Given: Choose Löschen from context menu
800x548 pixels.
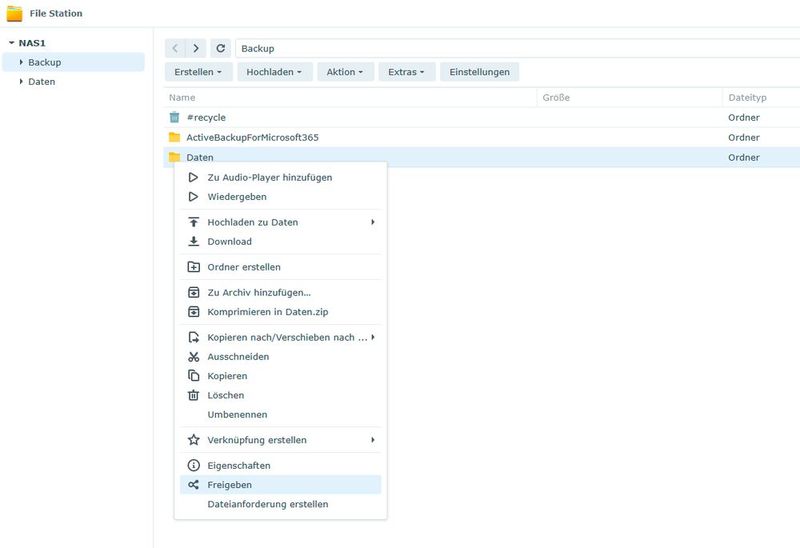Looking at the screenshot, I should [x=281, y=395].
